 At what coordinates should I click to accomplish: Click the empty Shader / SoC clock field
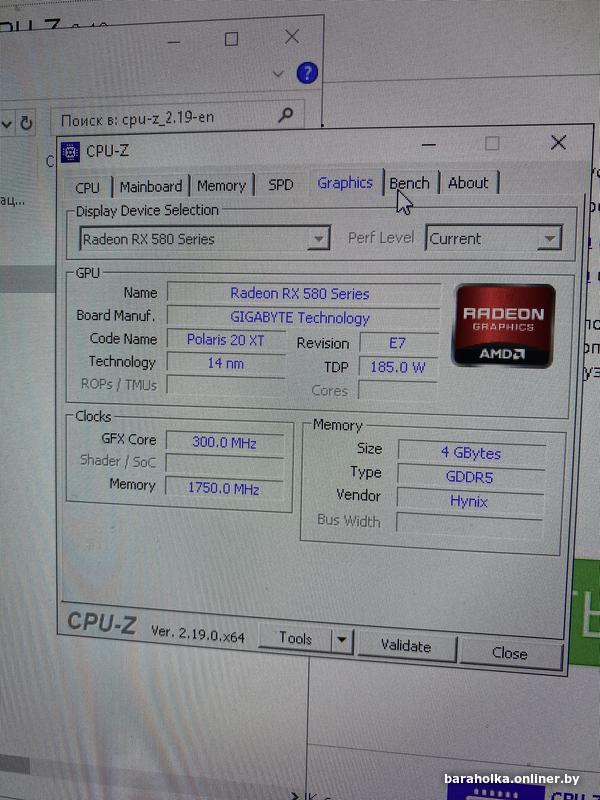point(224,465)
